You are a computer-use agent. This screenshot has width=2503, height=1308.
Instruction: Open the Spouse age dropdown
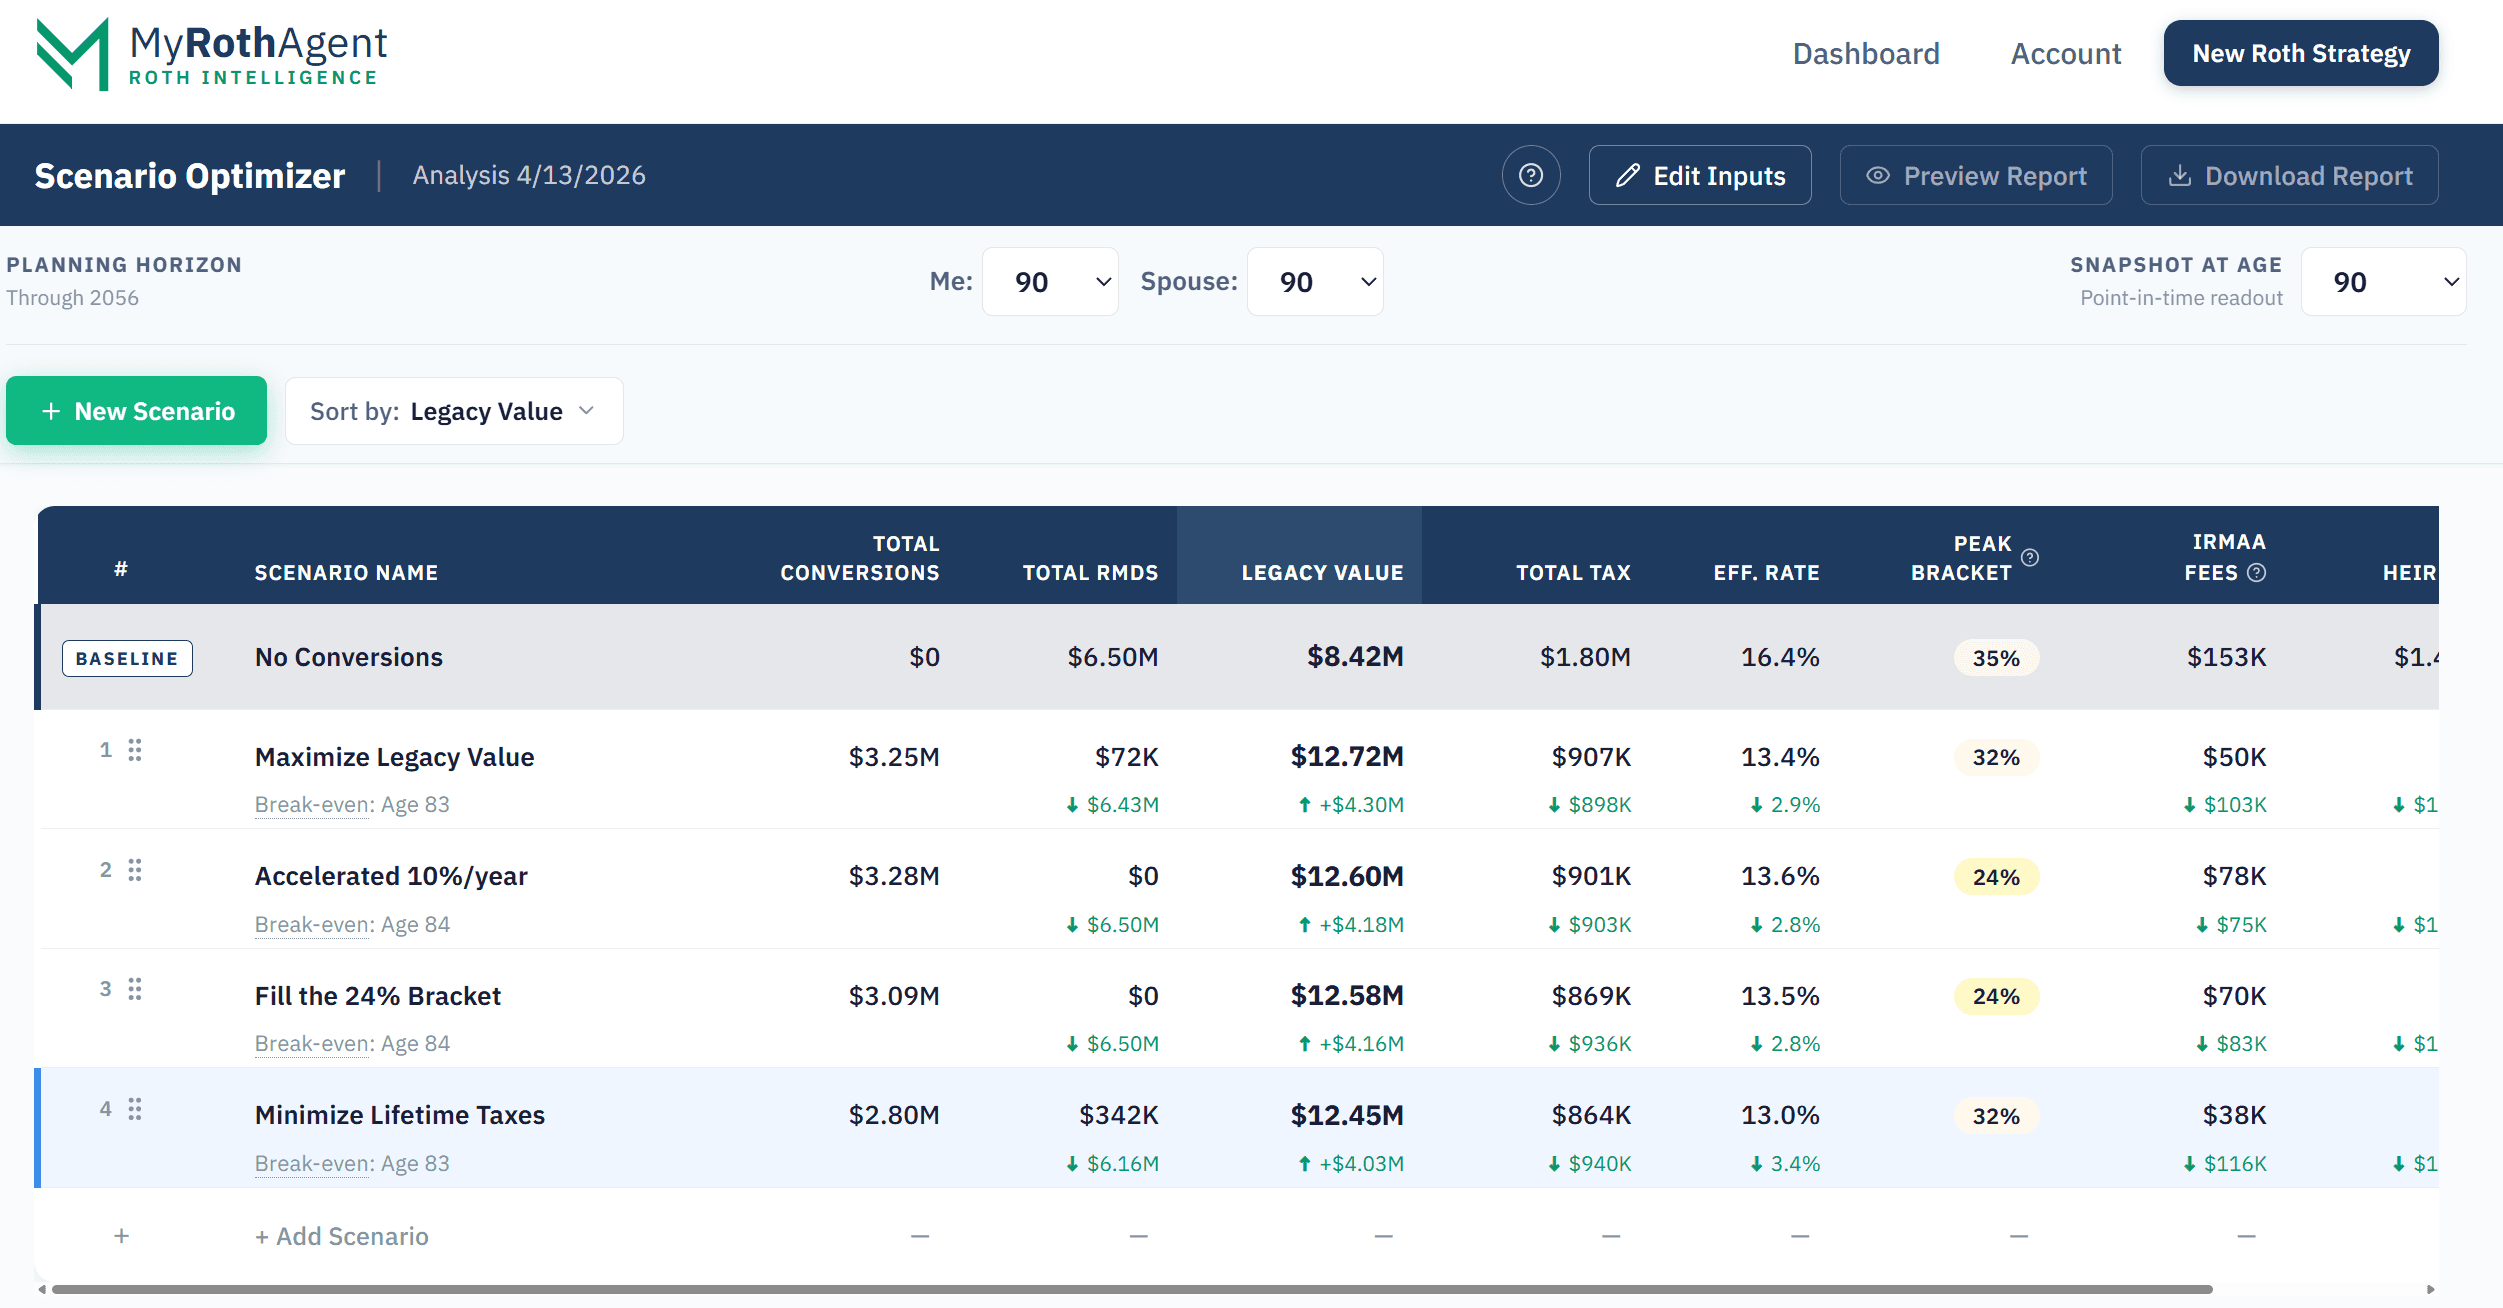pyautogui.click(x=1315, y=282)
